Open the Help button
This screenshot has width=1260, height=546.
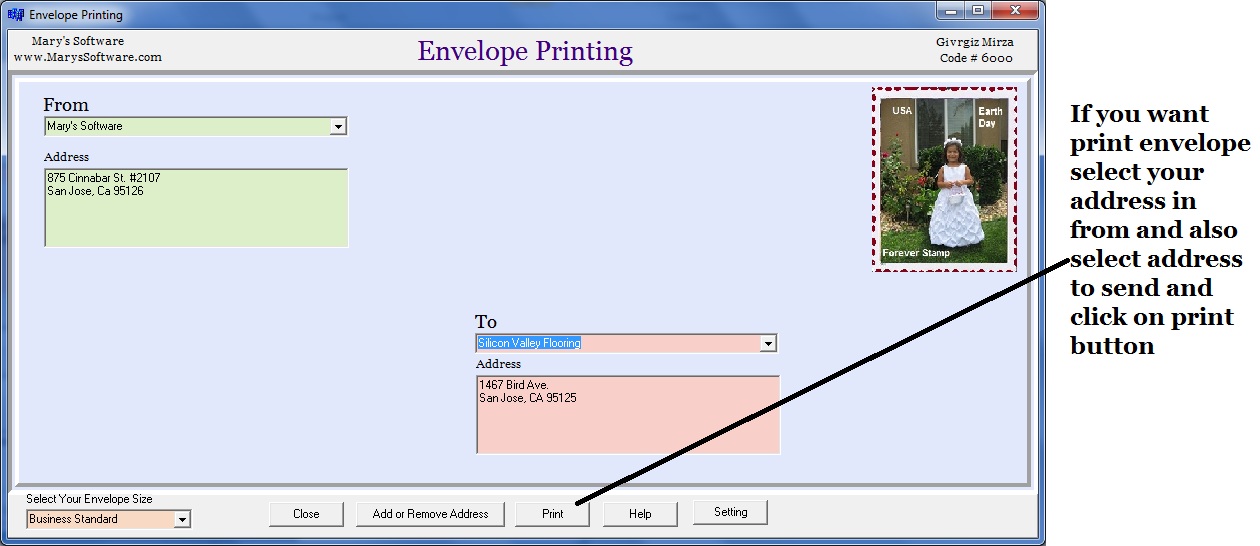640,514
